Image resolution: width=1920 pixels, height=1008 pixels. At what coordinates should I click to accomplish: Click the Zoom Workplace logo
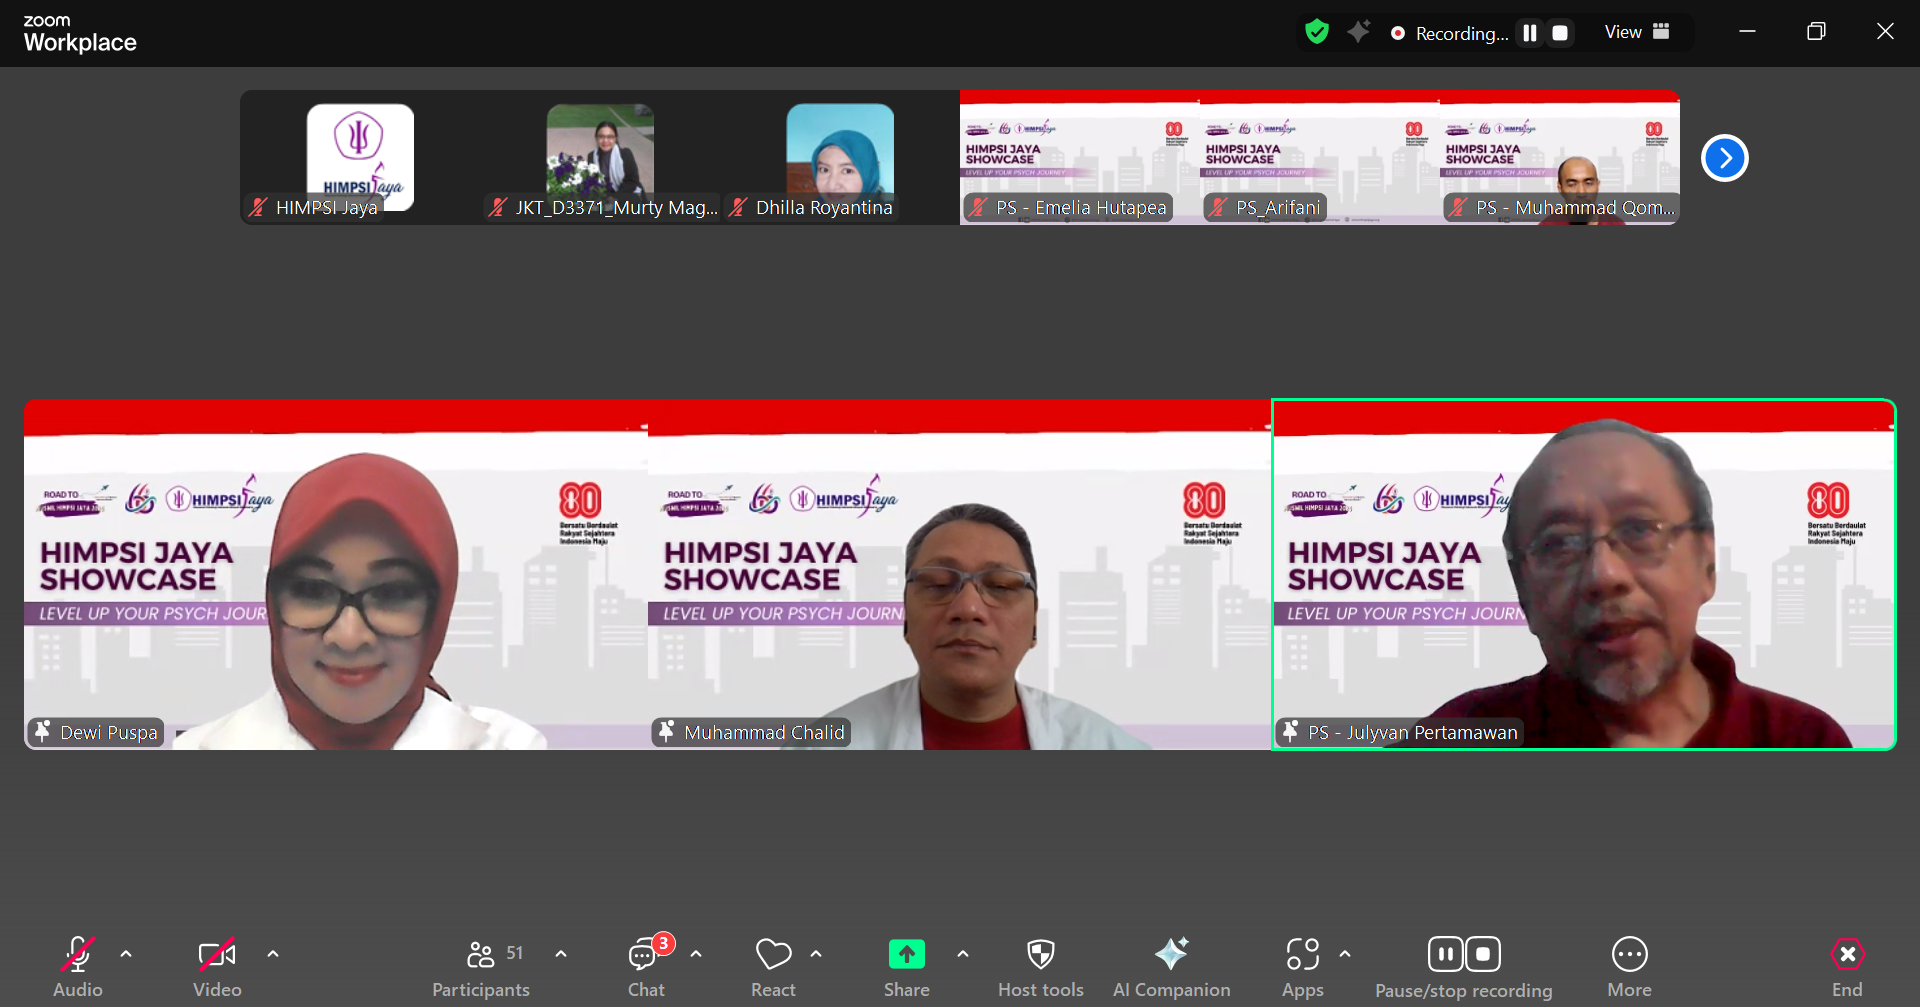point(80,33)
